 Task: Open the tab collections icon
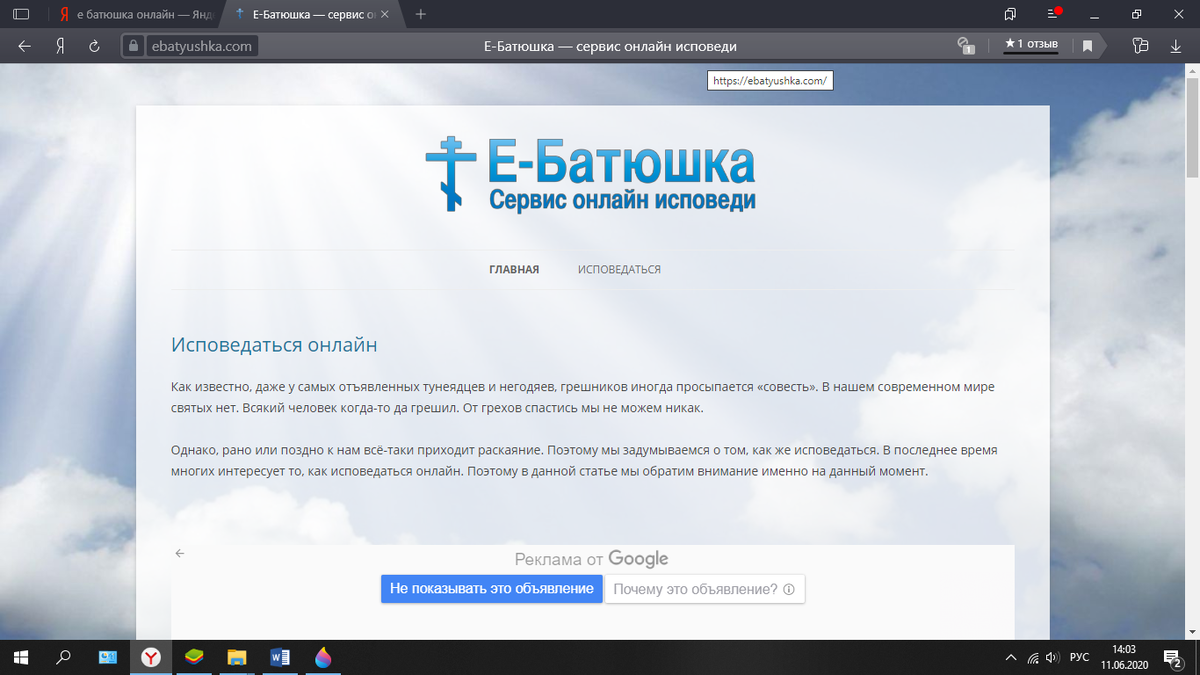[1010, 14]
